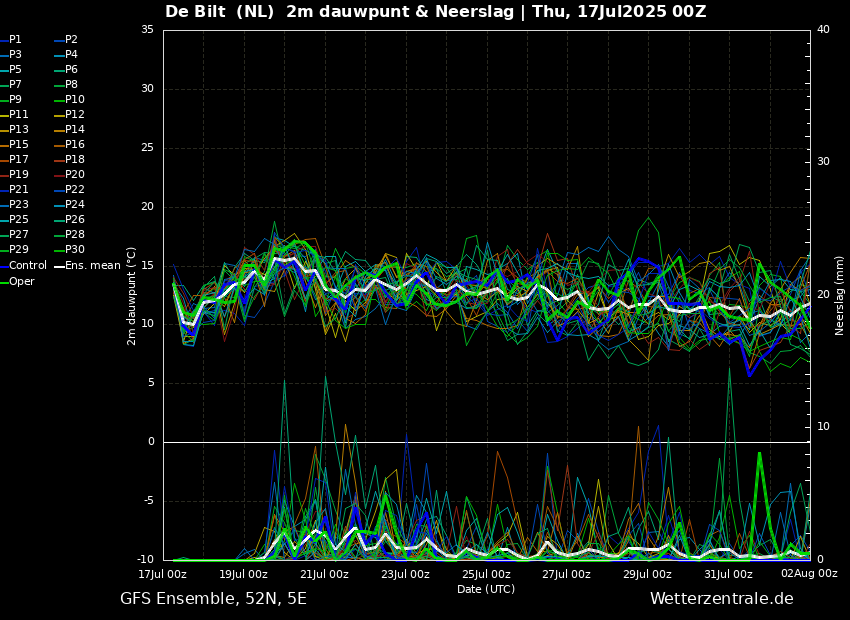Click the P5 legend label
The width and height of the screenshot is (850, 620).
tap(15, 69)
